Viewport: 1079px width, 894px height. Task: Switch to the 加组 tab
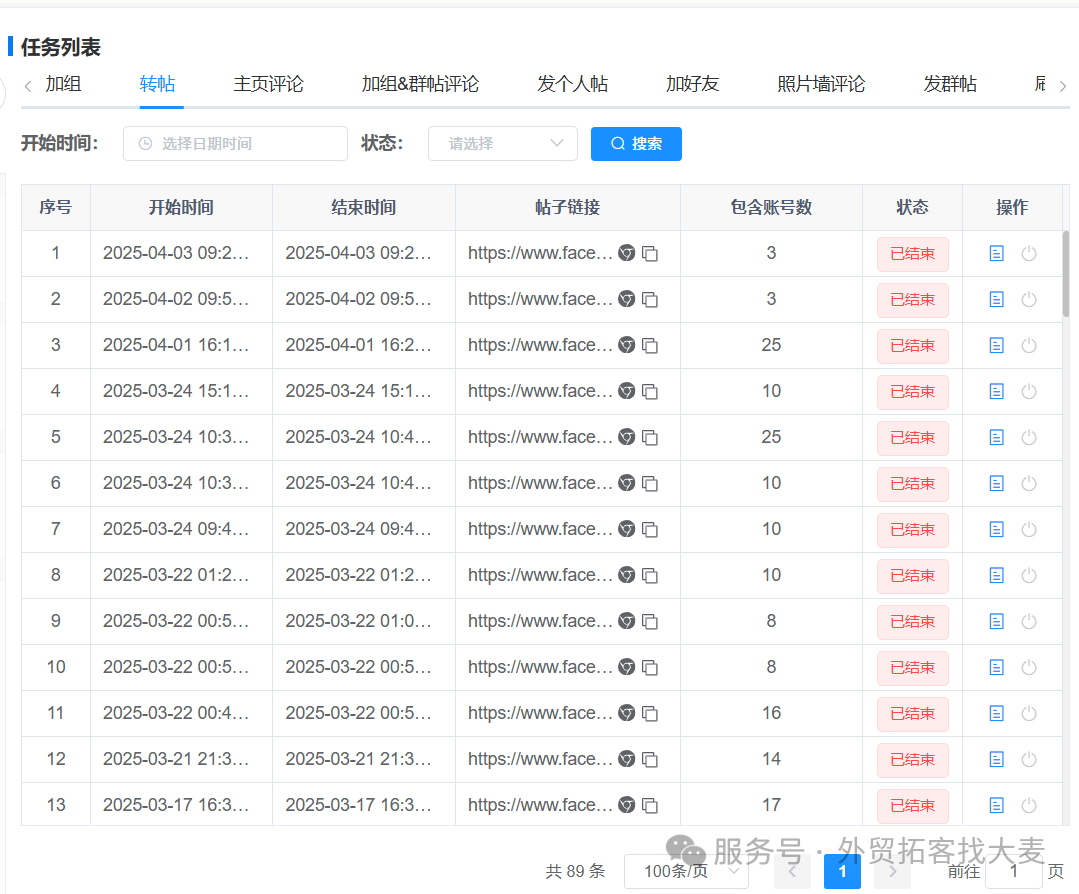[63, 84]
